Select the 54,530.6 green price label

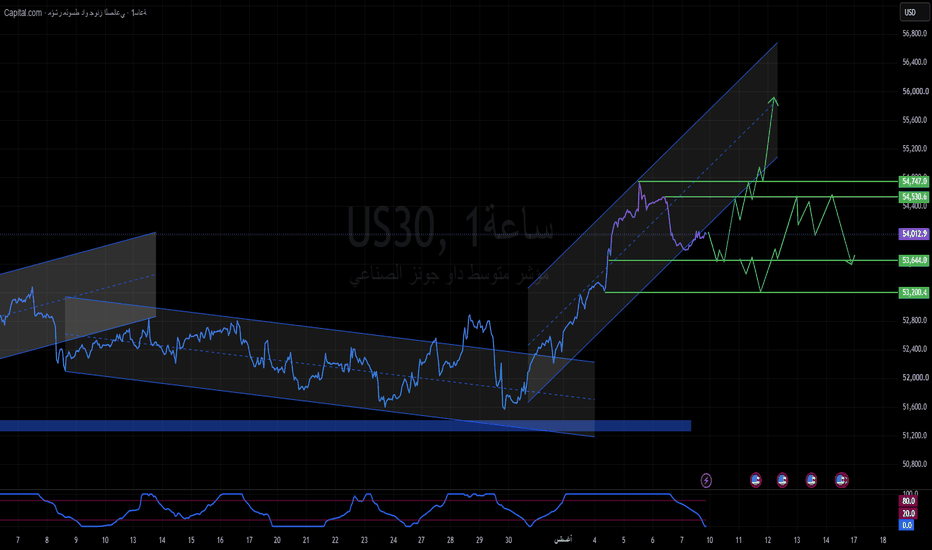(914, 197)
